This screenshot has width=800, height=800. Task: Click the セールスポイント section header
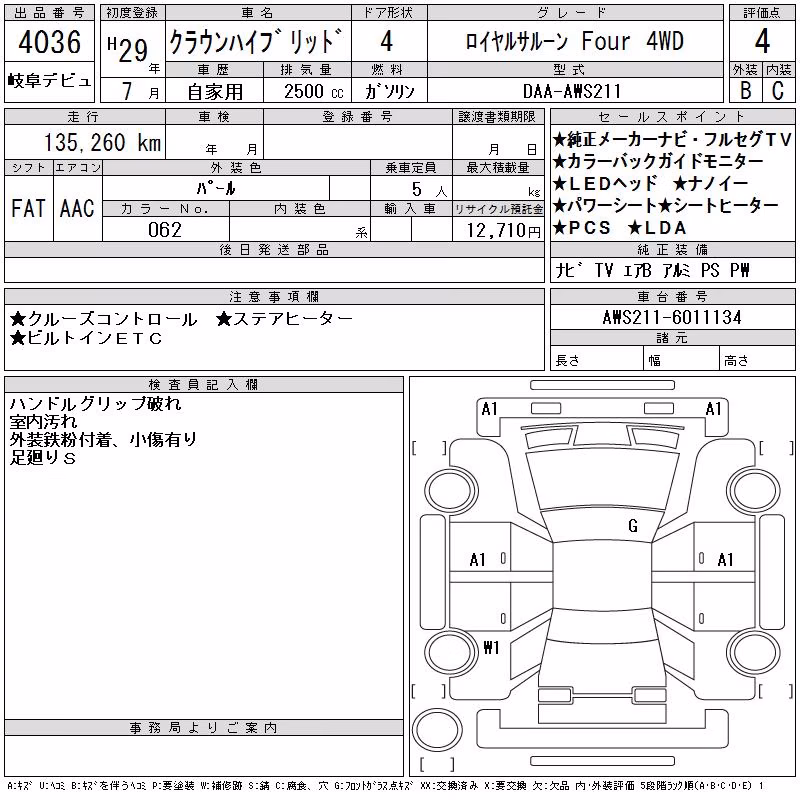(x=672, y=116)
